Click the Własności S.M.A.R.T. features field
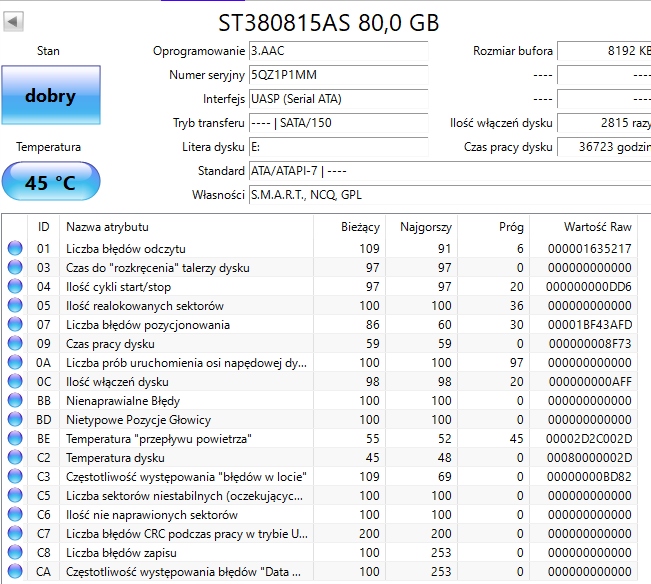Screen dimensions: 651x584 coord(448,195)
